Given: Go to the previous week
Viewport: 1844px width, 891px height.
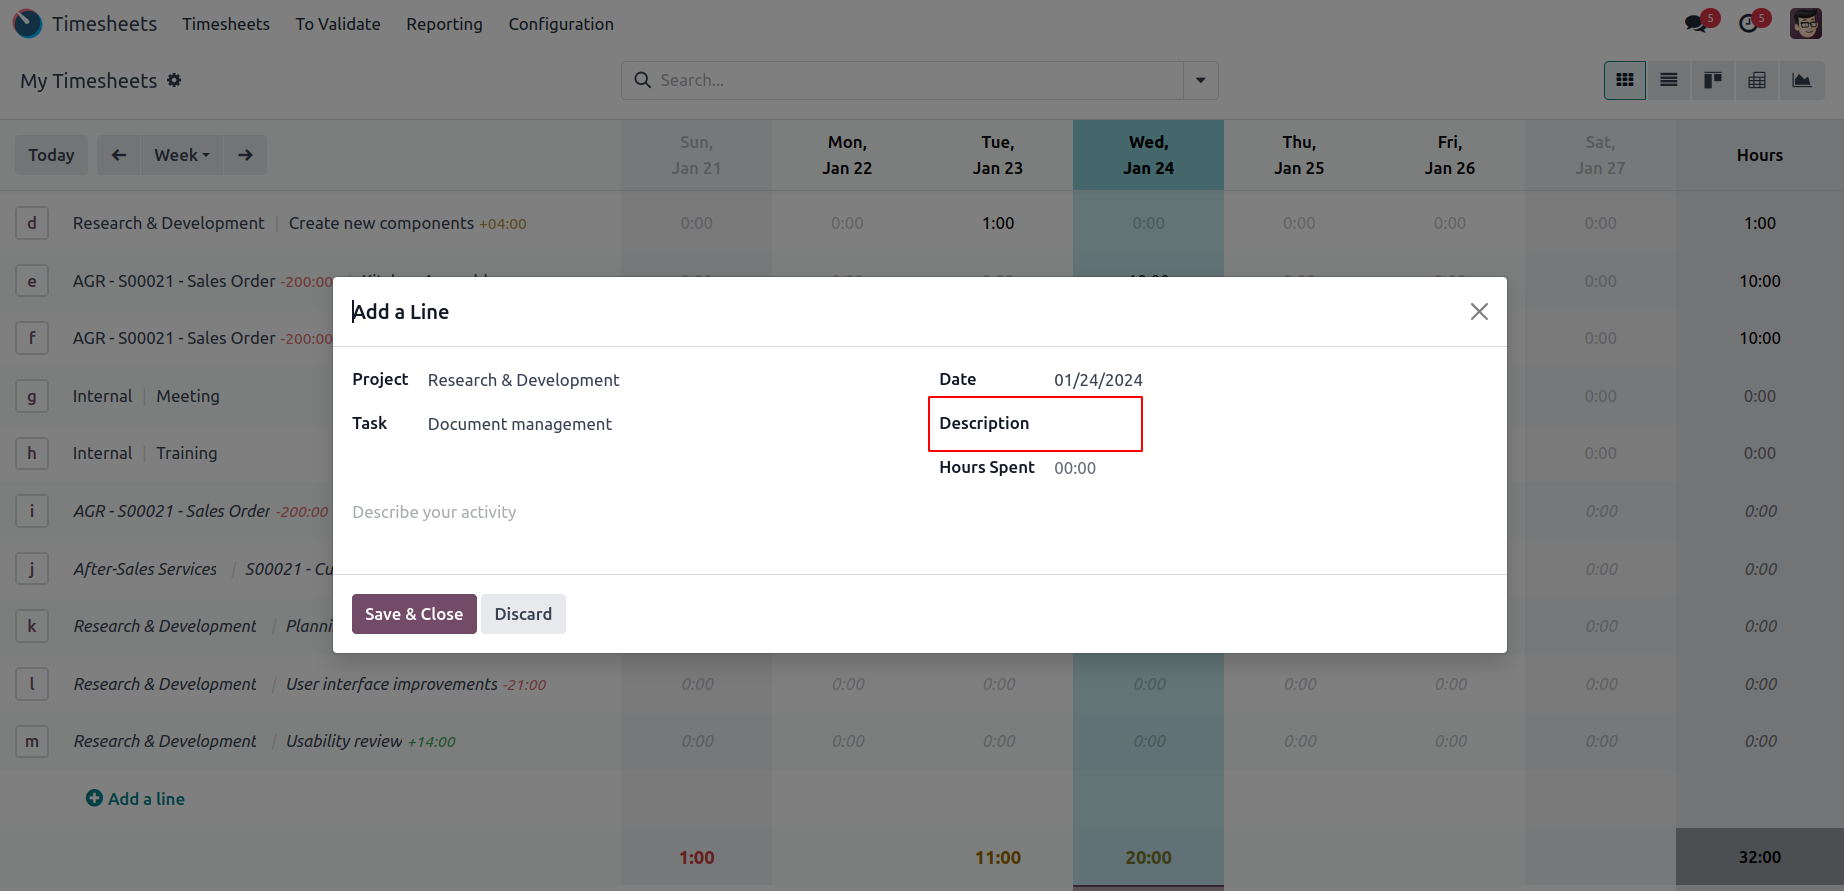Looking at the screenshot, I should point(119,155).
